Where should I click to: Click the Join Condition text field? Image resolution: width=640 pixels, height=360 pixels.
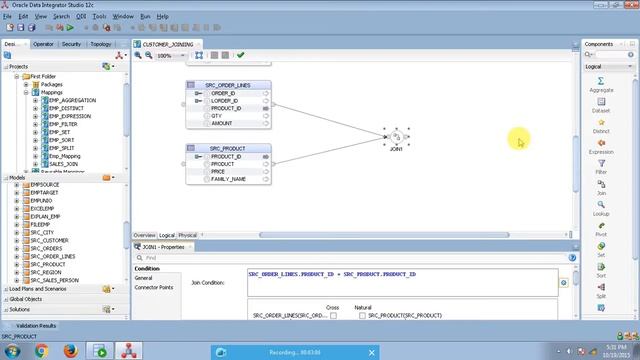[402, 282]
